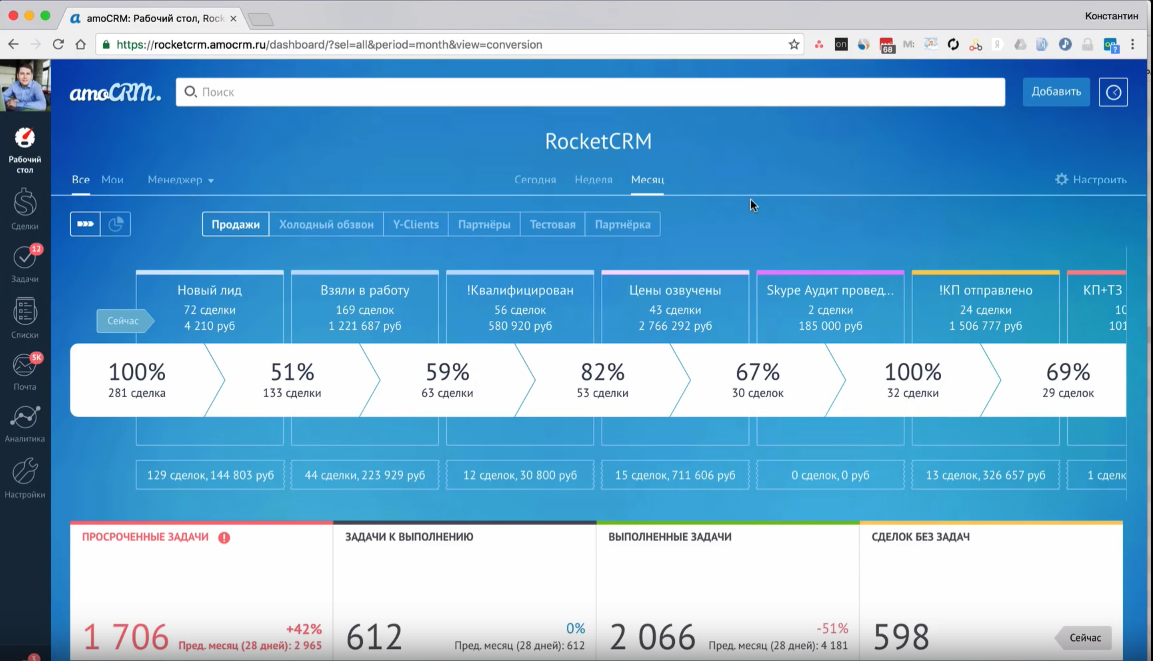Open the Почта mail icon
The image size is (1153, 661).
pyautogui.click(x=25, y=367)
